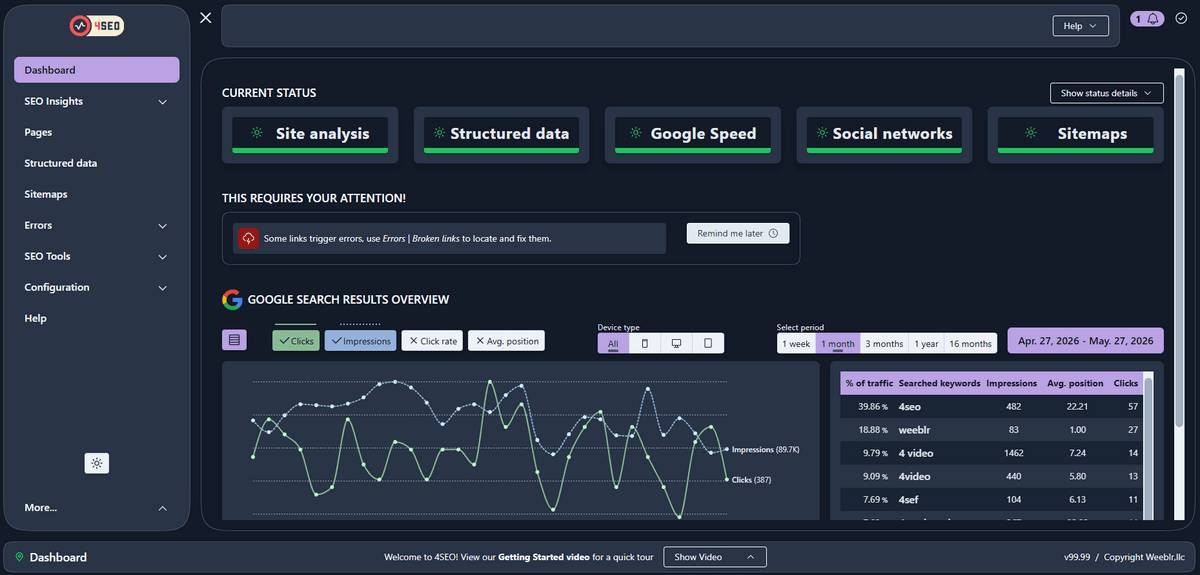This screenshot has height=575, width=1200.
Task: Expand SEO Insights menu chevron
Action: click(x=163, y=102)
